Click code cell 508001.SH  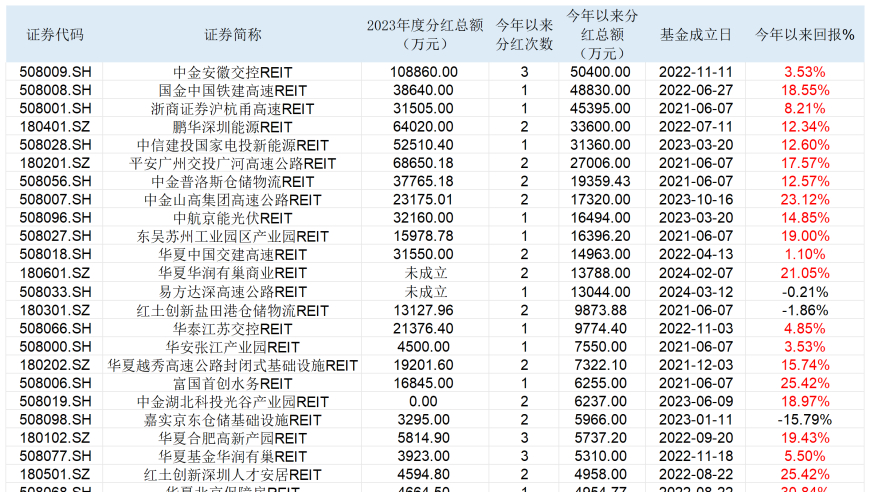55,109
